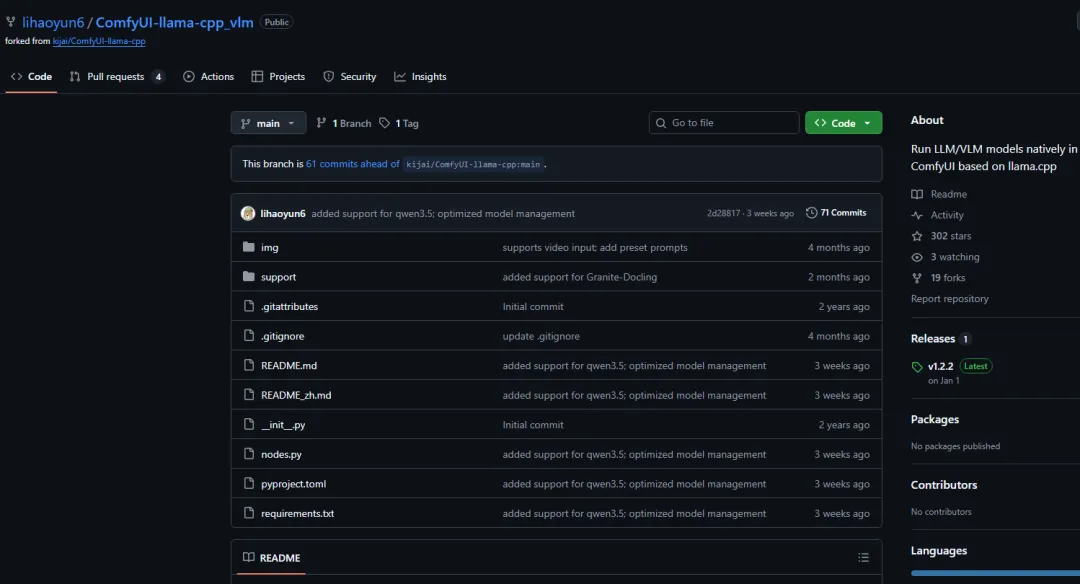The height and width of the screenshot is (584, 1080).
Task: Click the eye icon beside 3 watching
Action: (917, 257)
